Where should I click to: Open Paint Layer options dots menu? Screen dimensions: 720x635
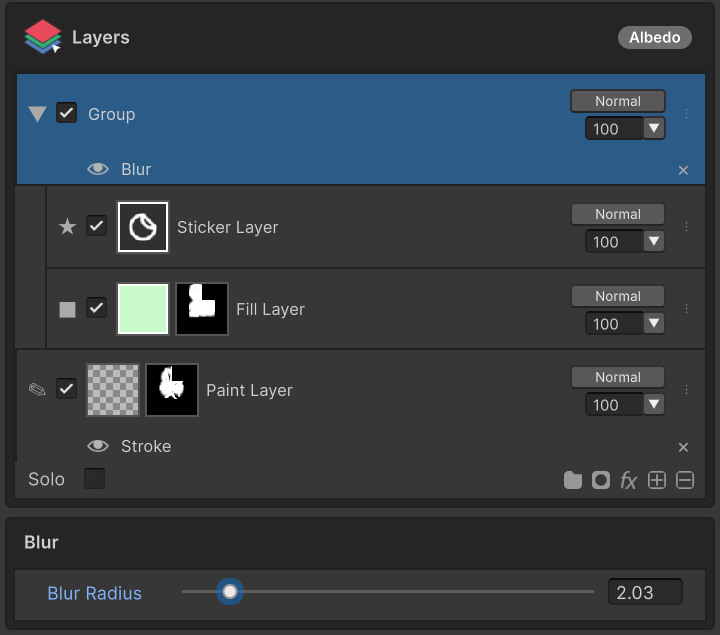686,390
